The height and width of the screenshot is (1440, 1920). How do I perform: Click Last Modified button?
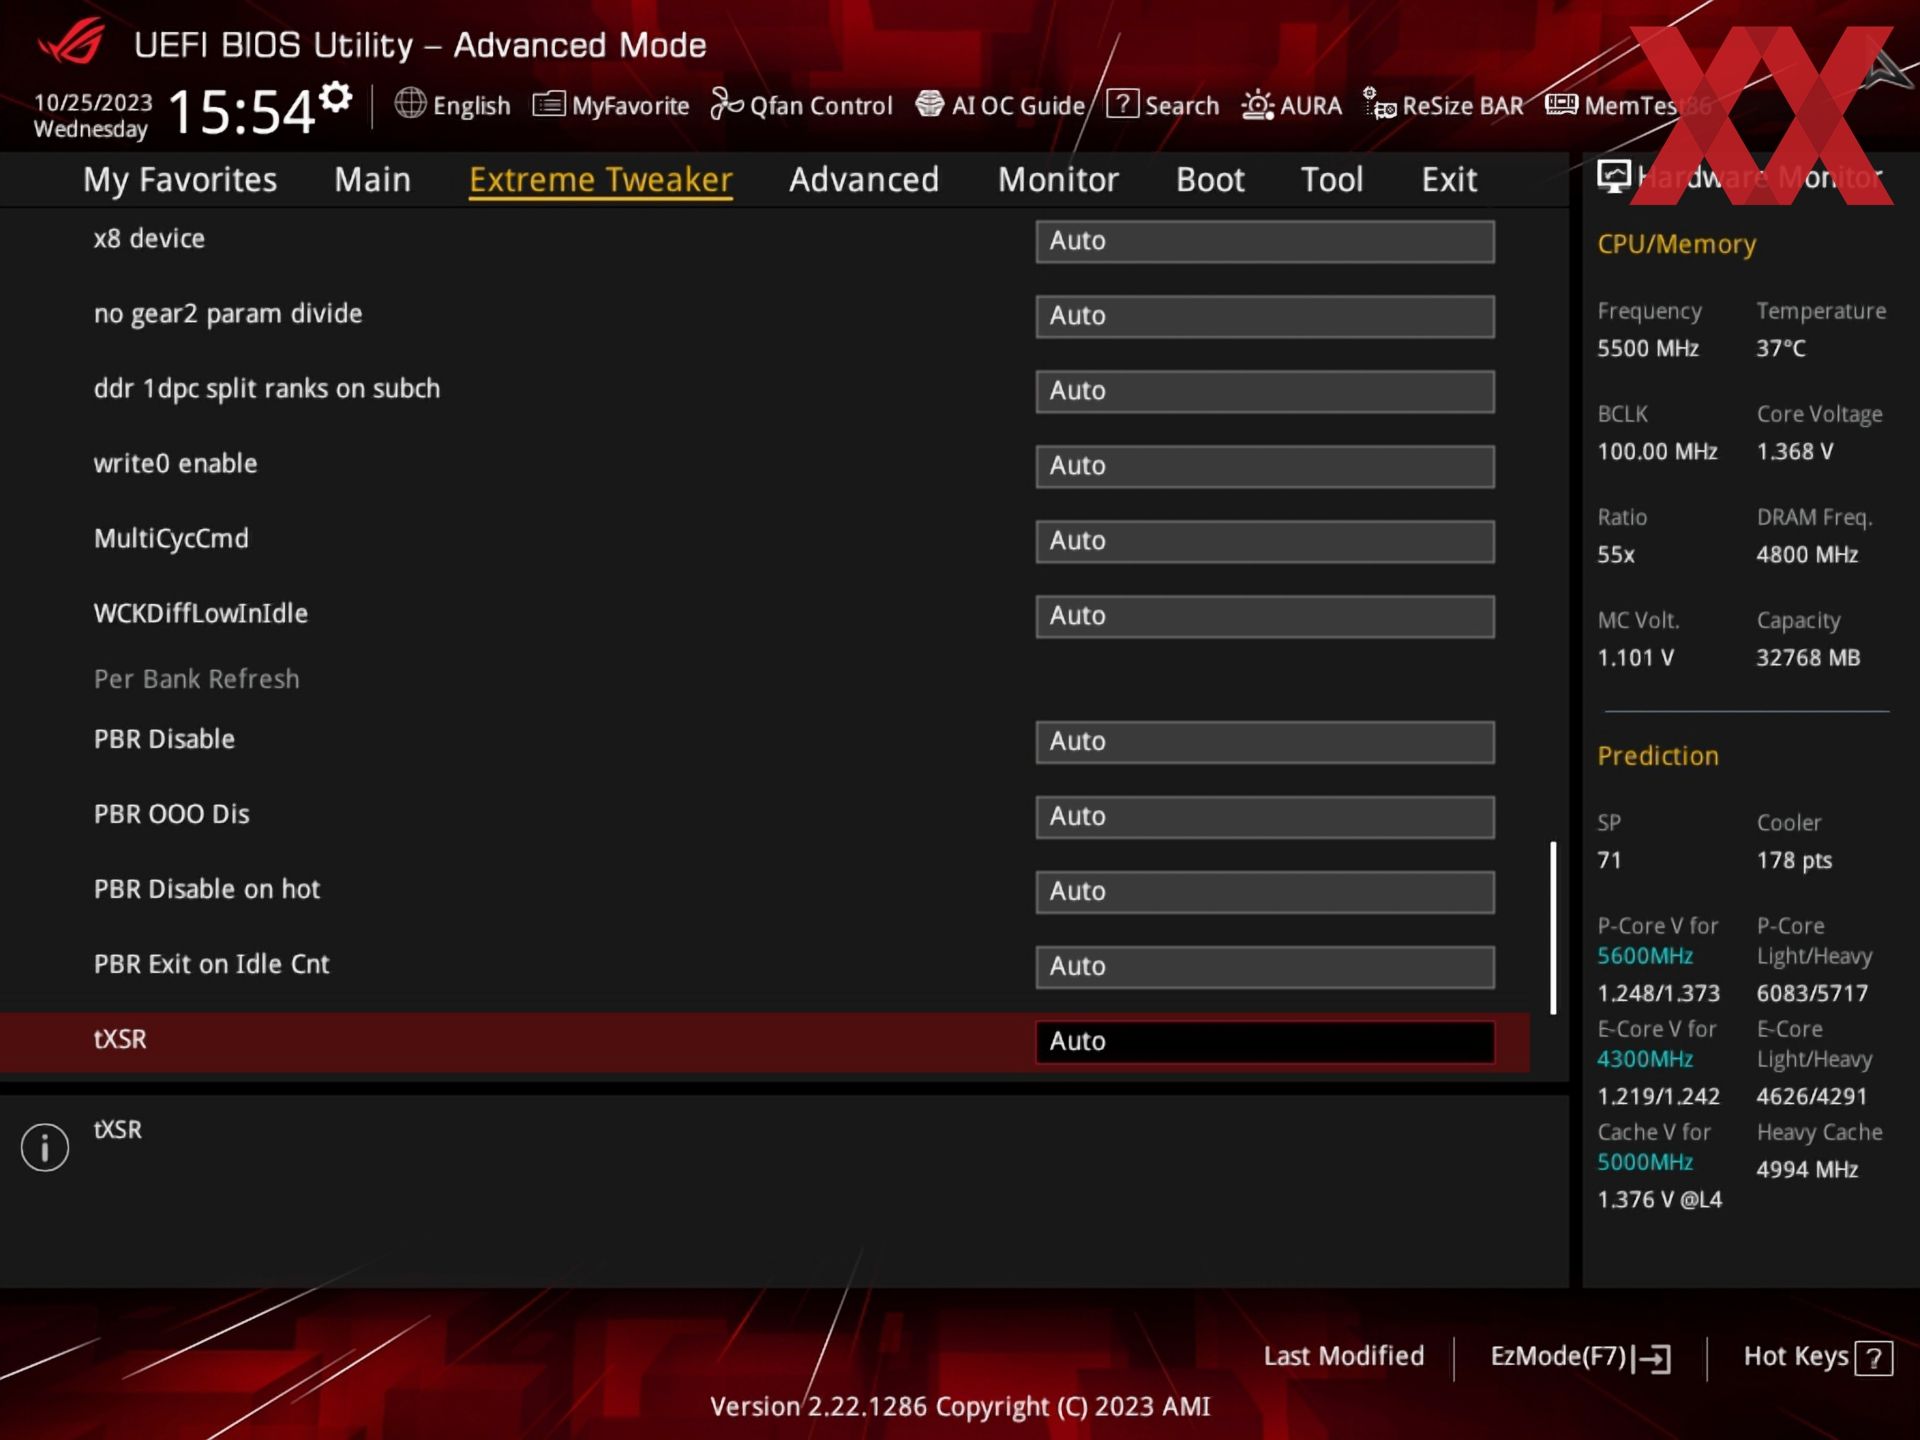(1343, 1356)
